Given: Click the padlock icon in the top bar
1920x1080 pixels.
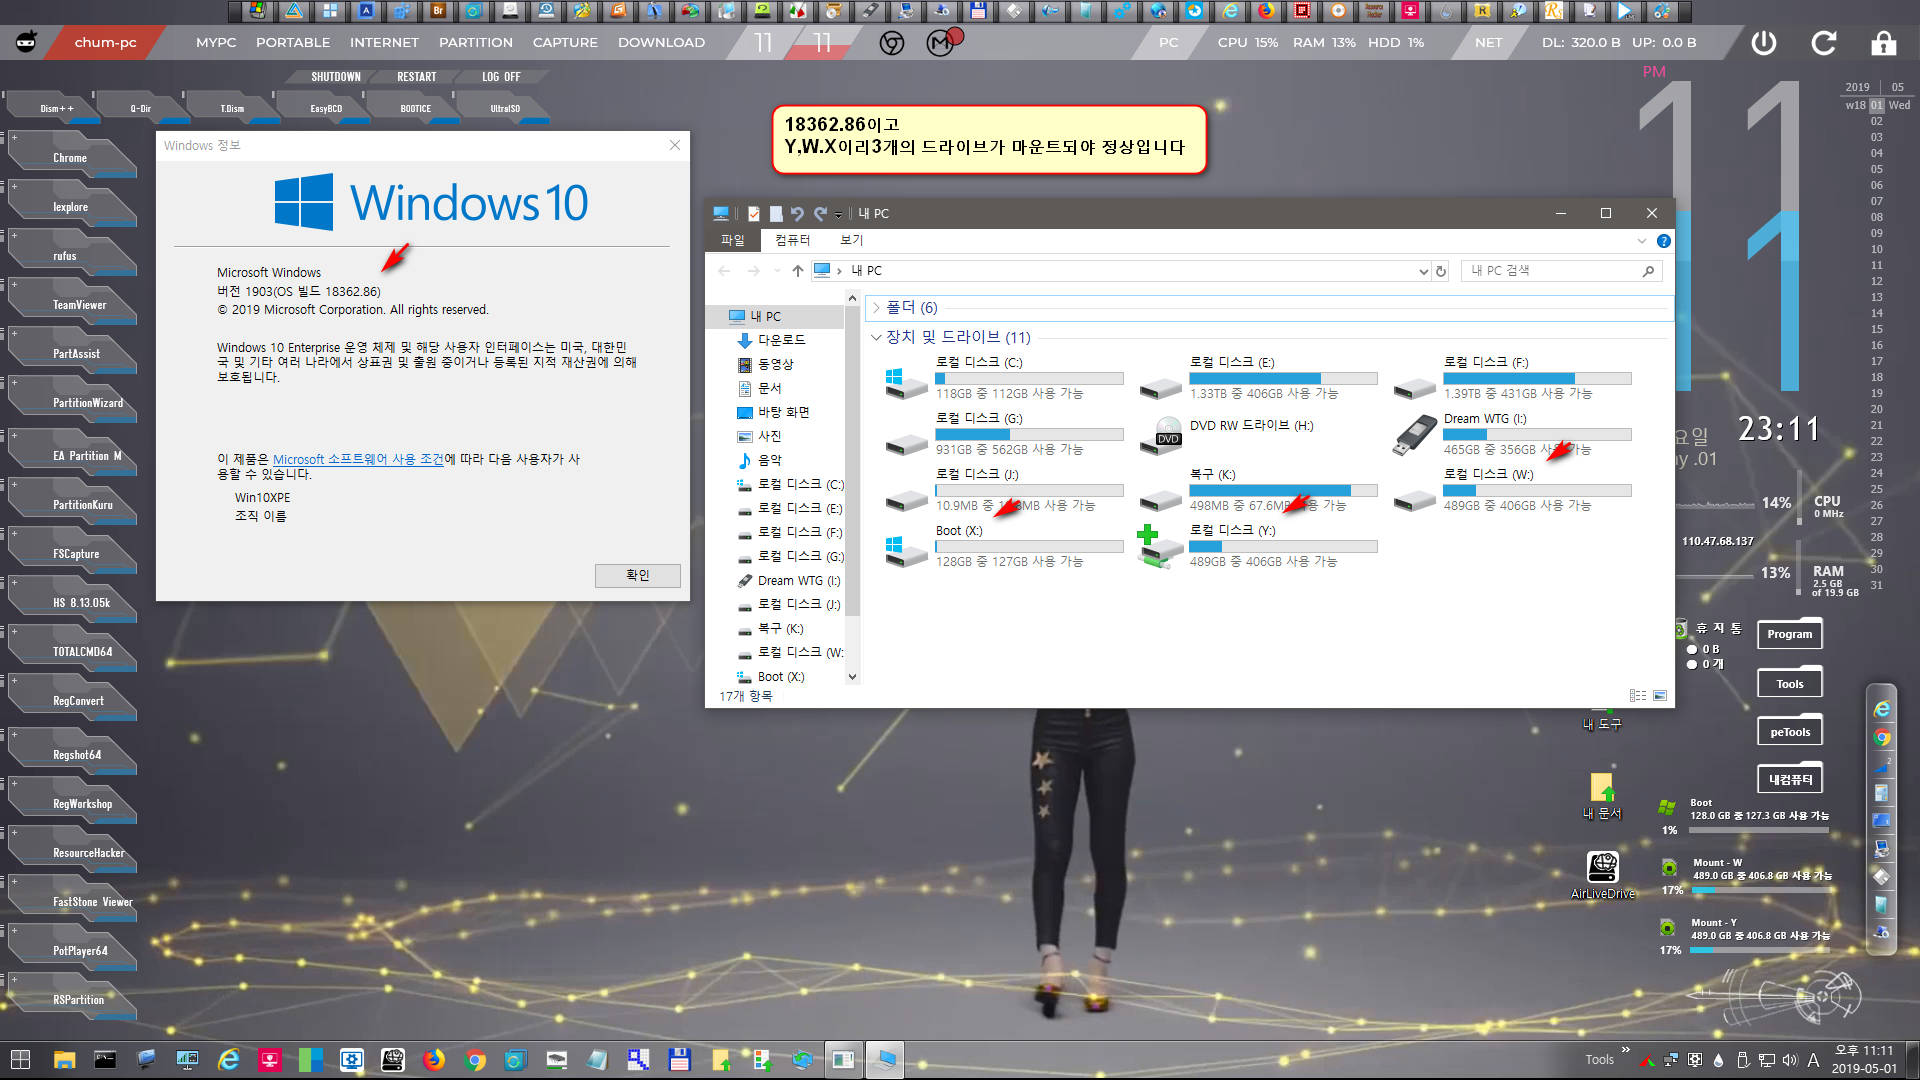Looking at the screenshot, I should 1884,43.
